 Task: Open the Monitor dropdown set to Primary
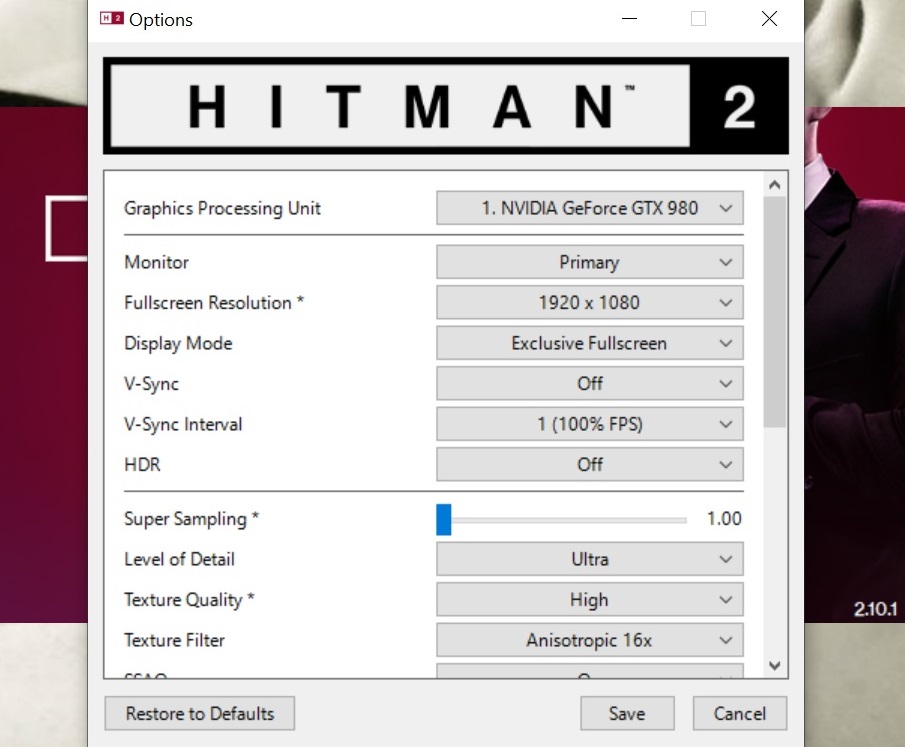tap(589, 262)
